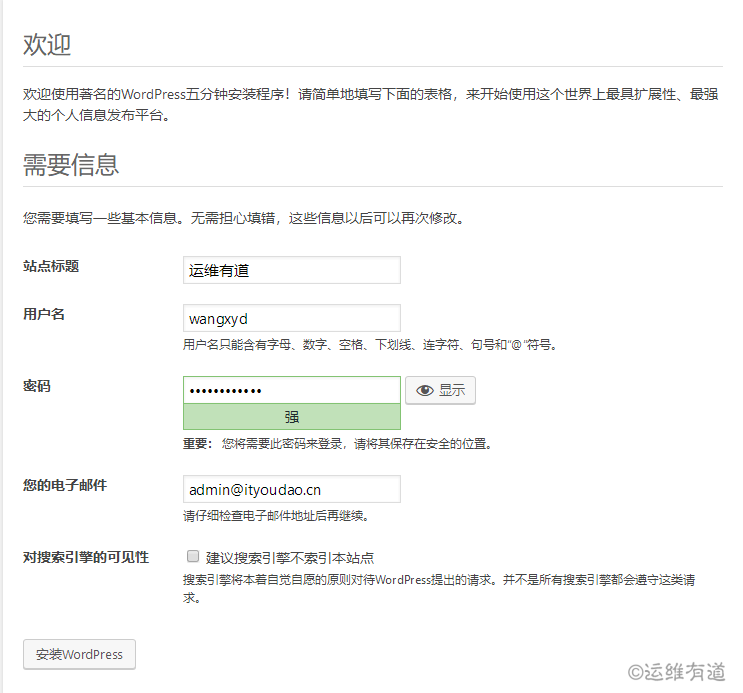Screen dimensions: 743x693
Task: Click the 重要 password reminder note
Action: (336, 443)
